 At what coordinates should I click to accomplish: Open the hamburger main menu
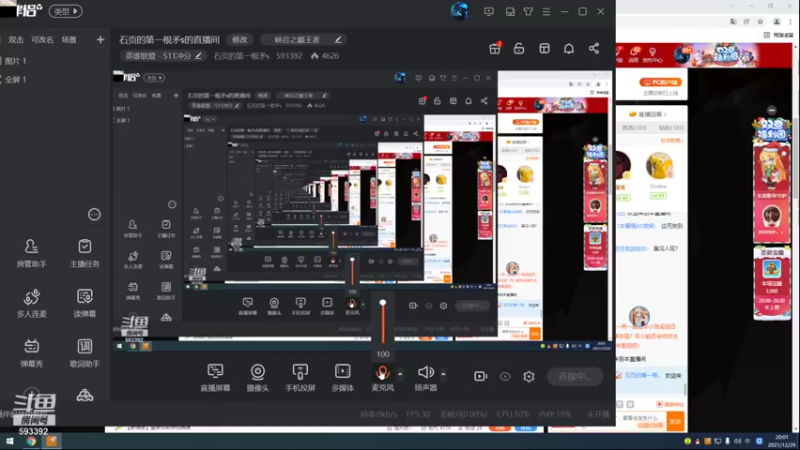click(546, 11)
